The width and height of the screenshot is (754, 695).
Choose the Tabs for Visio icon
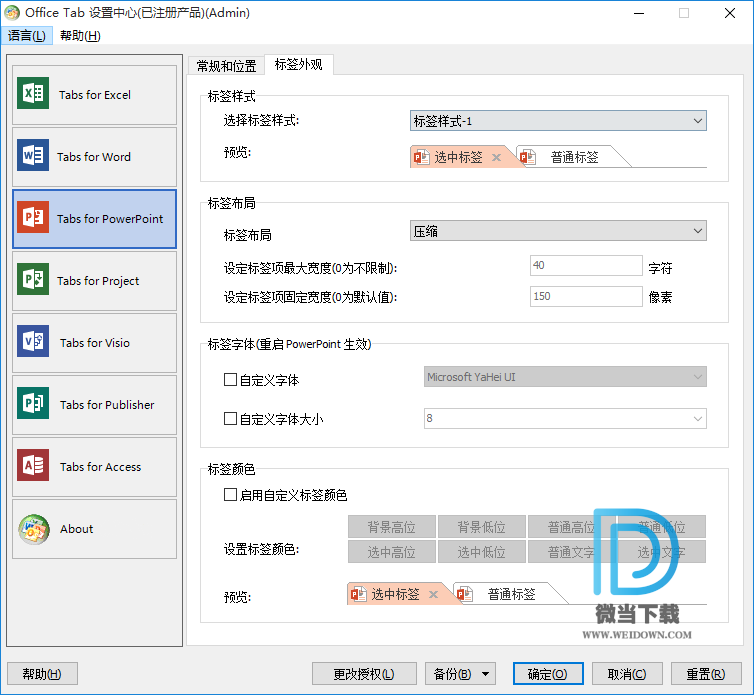[x=33, y=342]
